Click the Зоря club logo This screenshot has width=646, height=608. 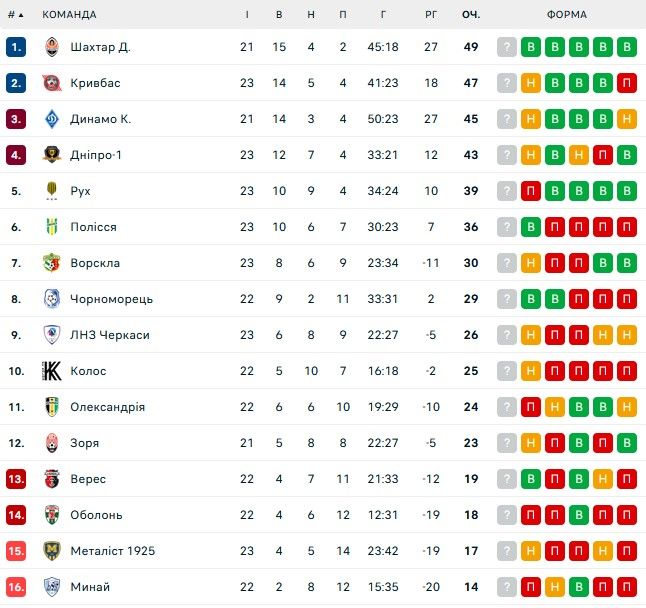(52, 443)
